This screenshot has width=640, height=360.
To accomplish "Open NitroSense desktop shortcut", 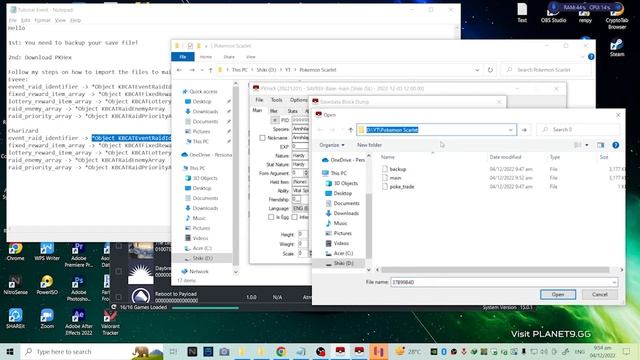I will coord(15,285).
